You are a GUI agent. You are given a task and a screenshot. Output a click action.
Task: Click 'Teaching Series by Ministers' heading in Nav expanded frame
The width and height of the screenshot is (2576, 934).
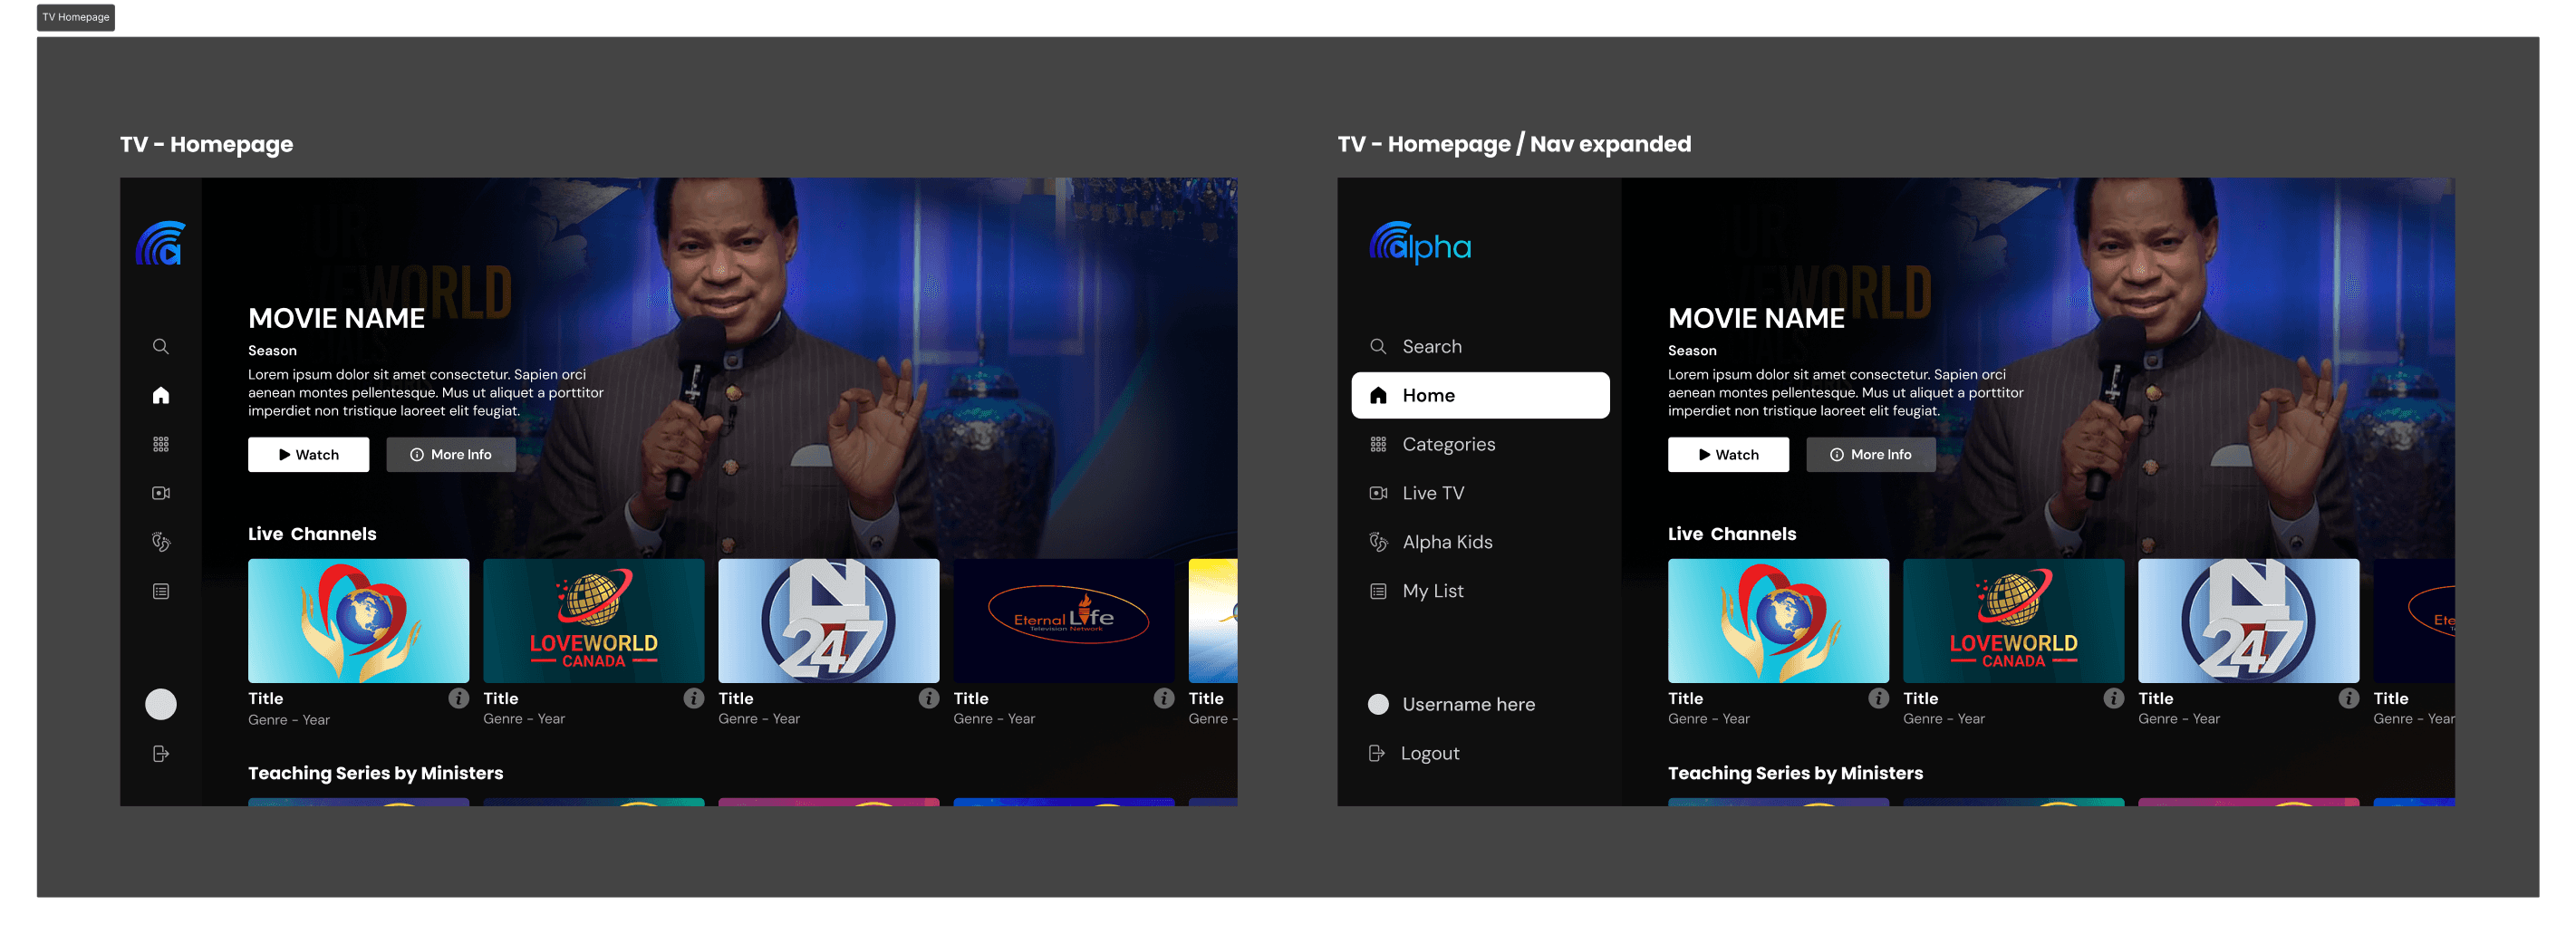pyautogui.click(x=1795, y=773)
